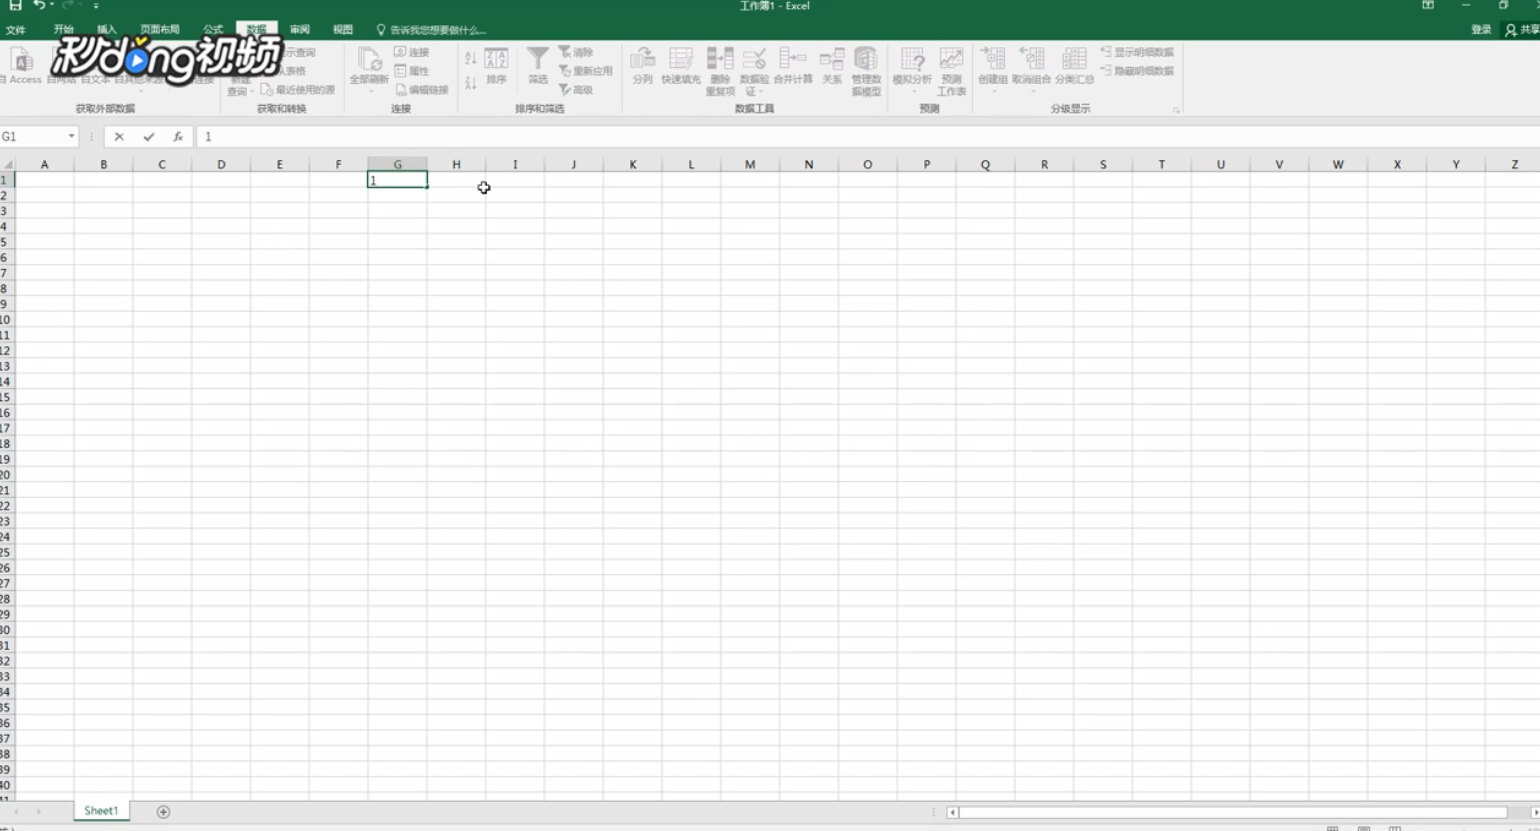Image resolution: width=1540 pixels, height=831 pixels.
Task: Click 取消组合 ungroup icon
Action: 1032,70
